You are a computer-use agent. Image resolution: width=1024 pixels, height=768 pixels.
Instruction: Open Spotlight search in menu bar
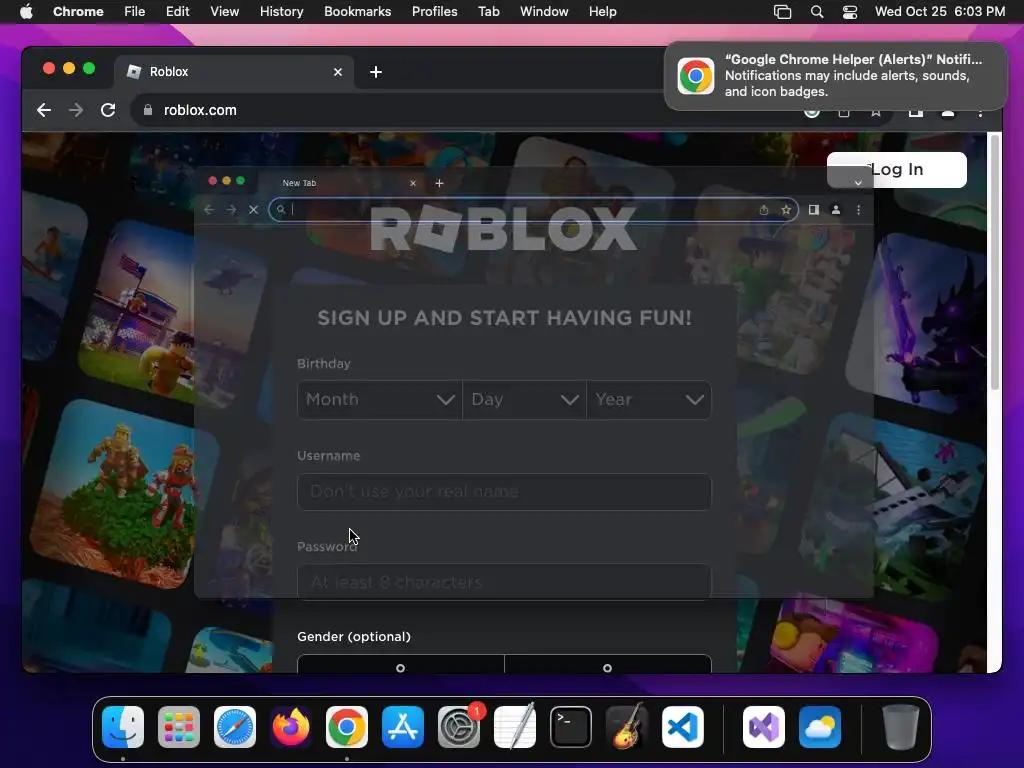[x=816, y=12]
